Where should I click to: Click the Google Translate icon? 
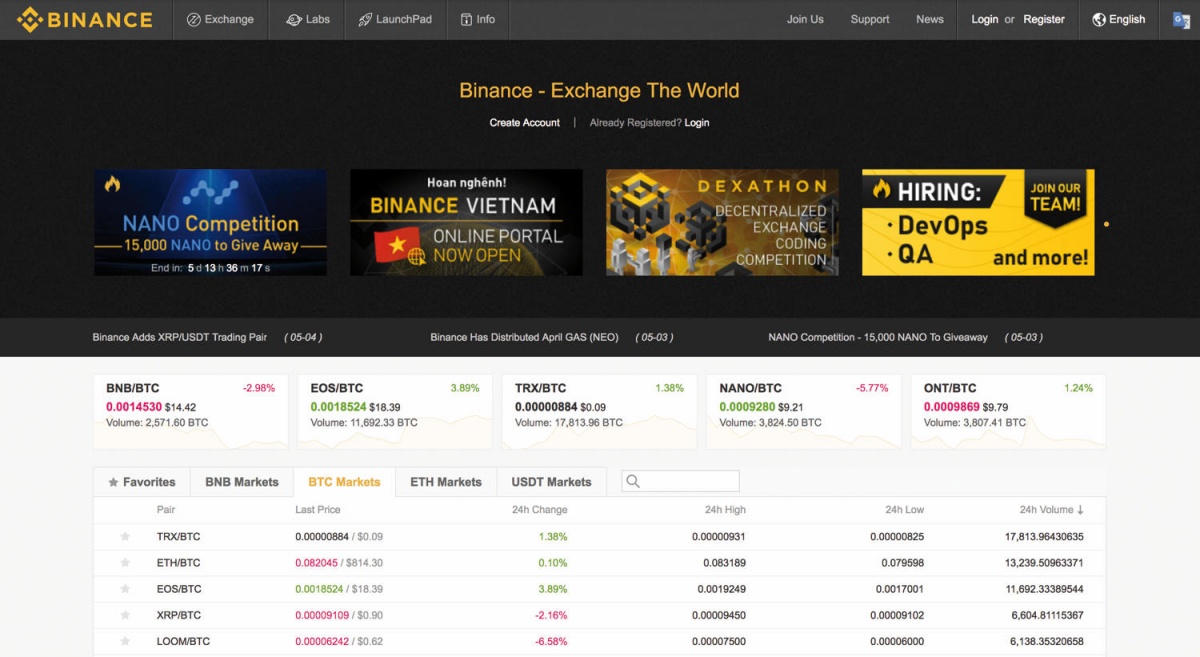click(x=1181, y=19)
